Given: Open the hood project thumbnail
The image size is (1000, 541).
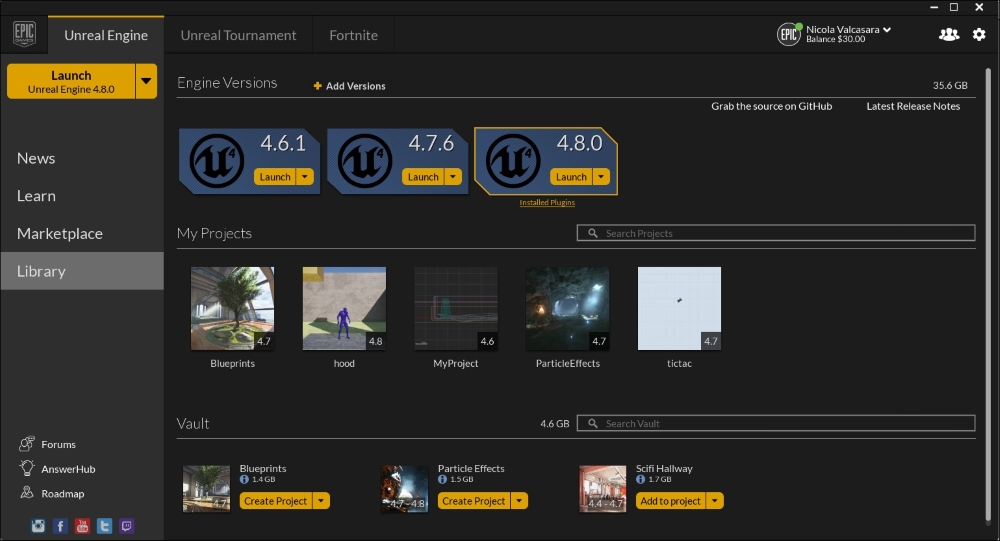Looking at the screenshot, I should click(344, 308).
